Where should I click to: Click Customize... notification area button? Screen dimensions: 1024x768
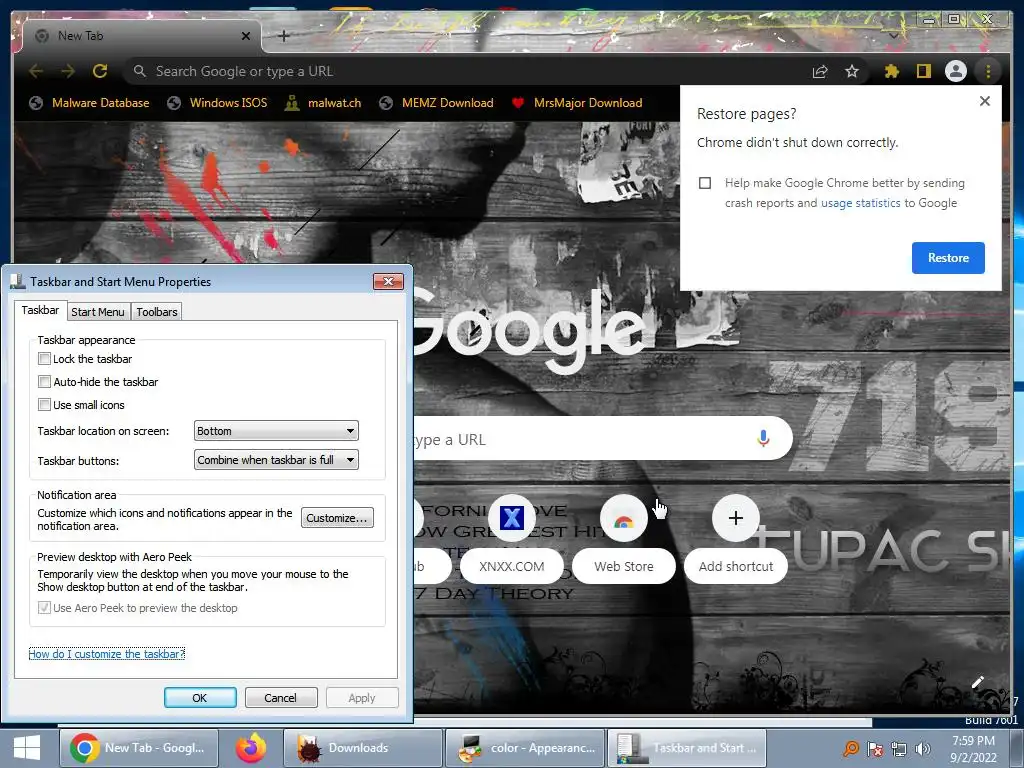click(x=338, y=518)
